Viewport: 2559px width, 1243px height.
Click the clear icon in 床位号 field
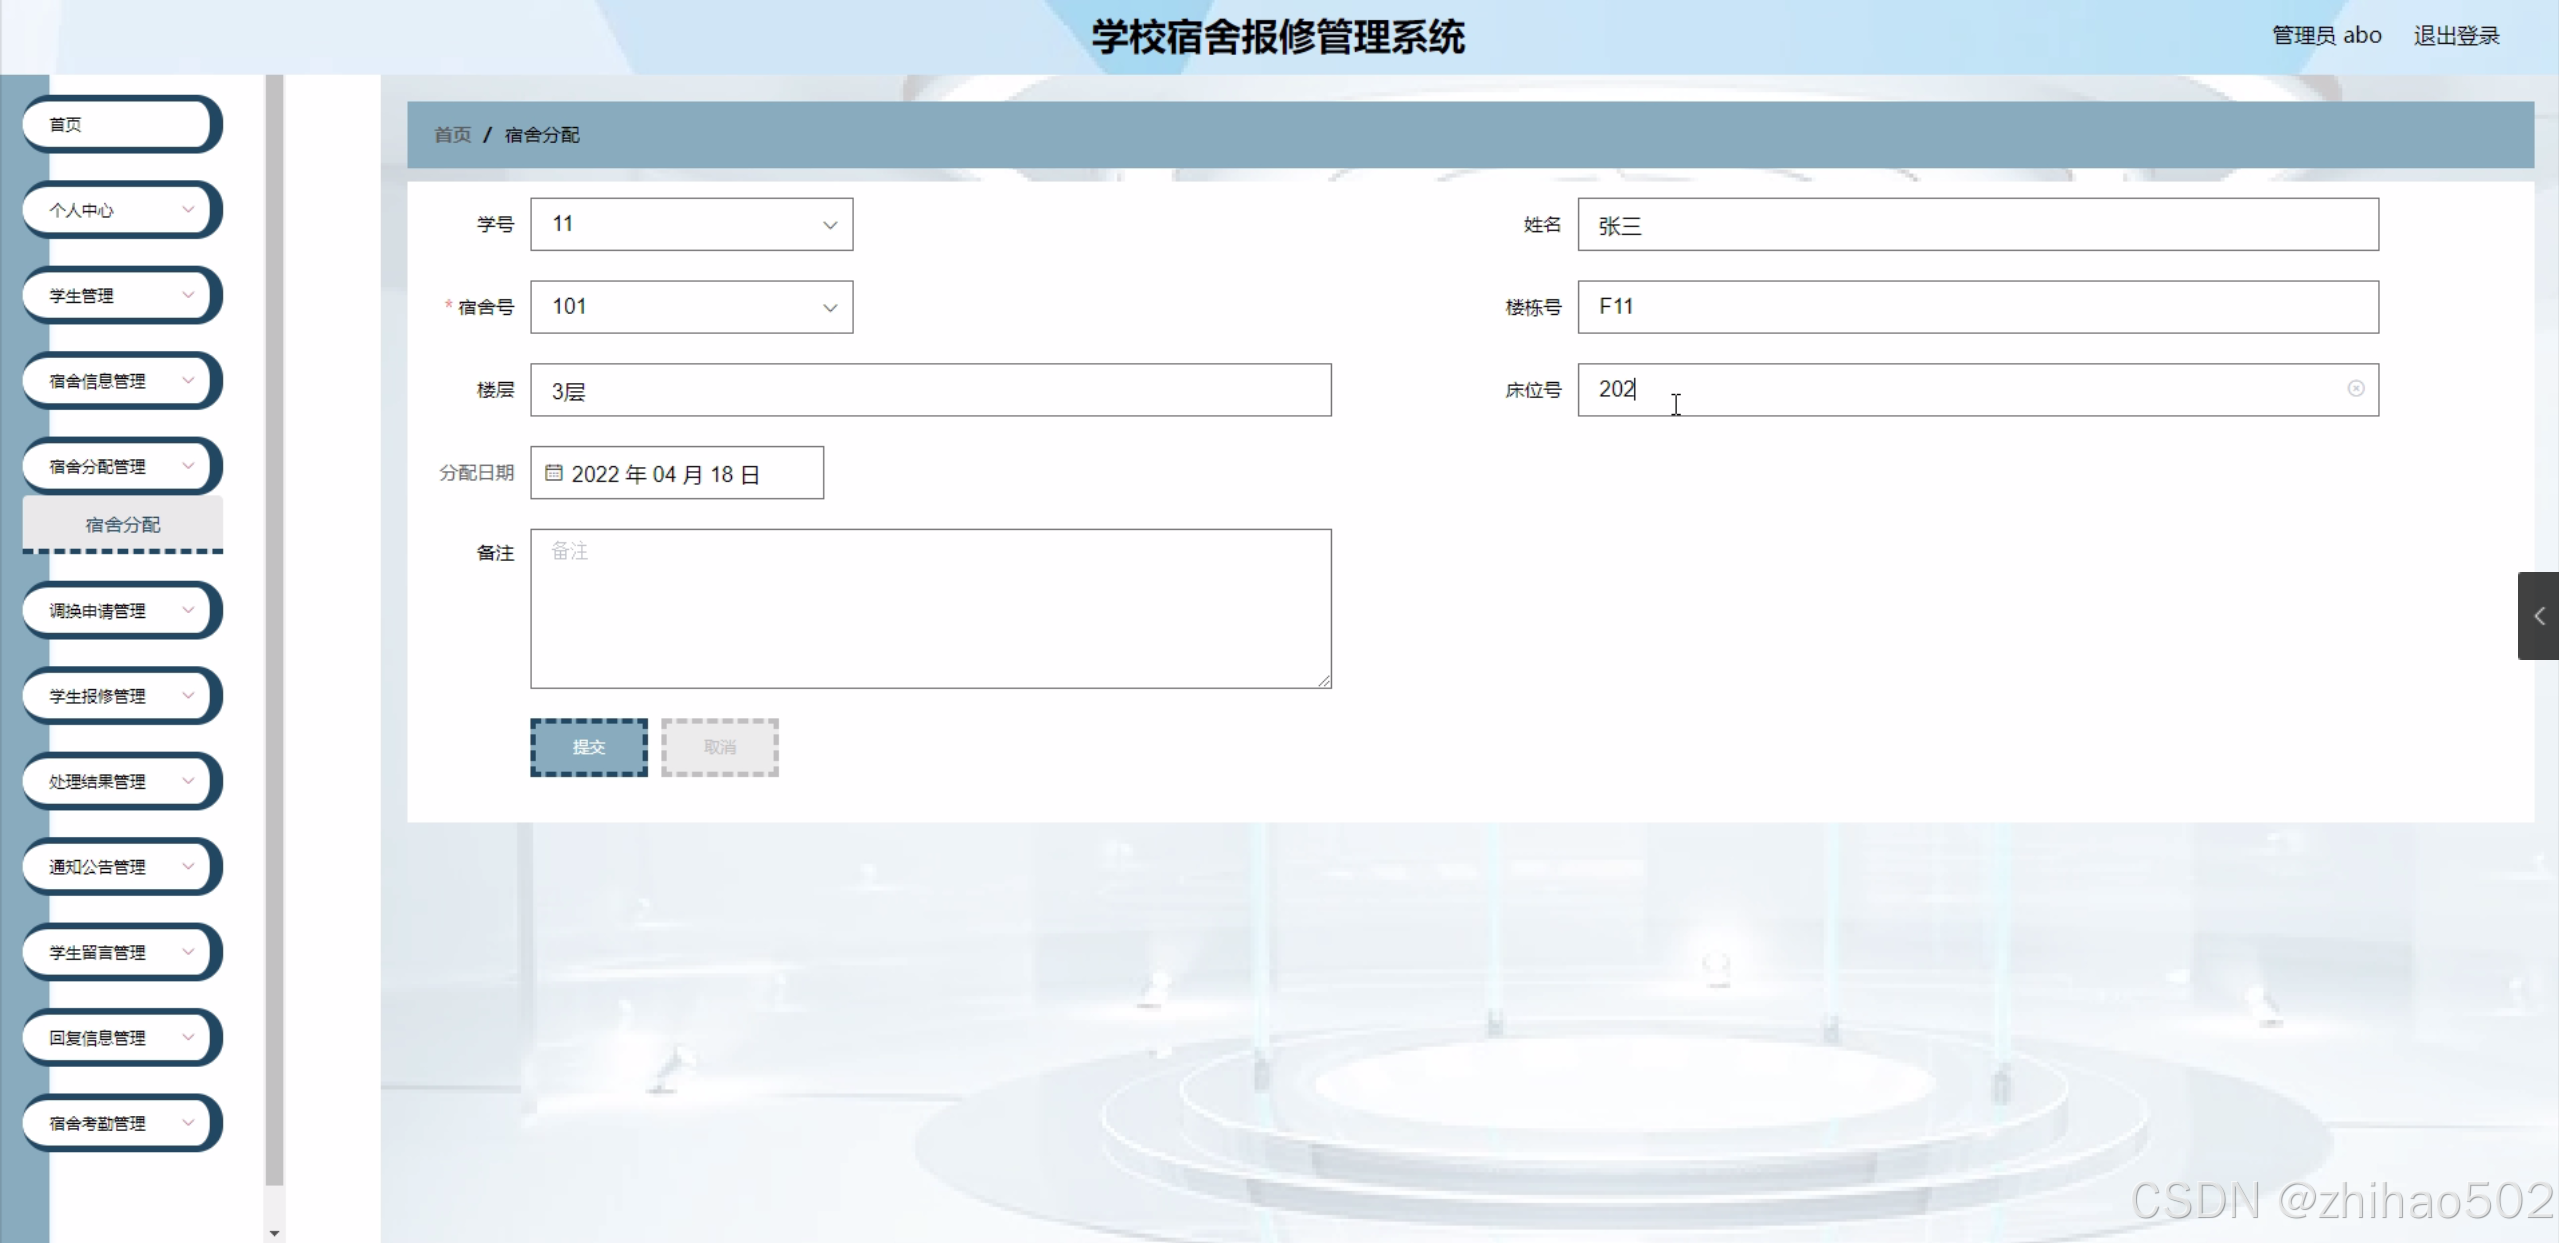click(2355, 389)
